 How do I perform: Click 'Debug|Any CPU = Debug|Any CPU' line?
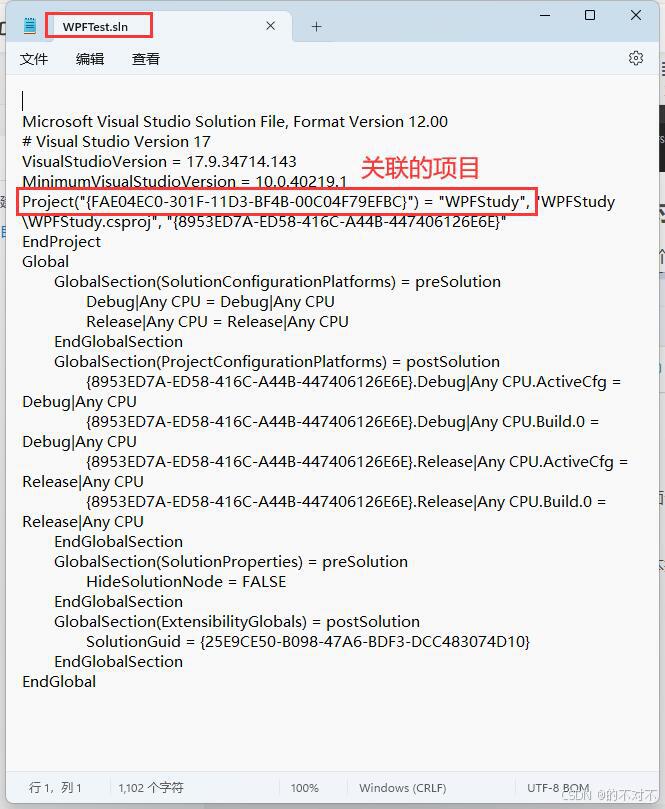(210, 302)
